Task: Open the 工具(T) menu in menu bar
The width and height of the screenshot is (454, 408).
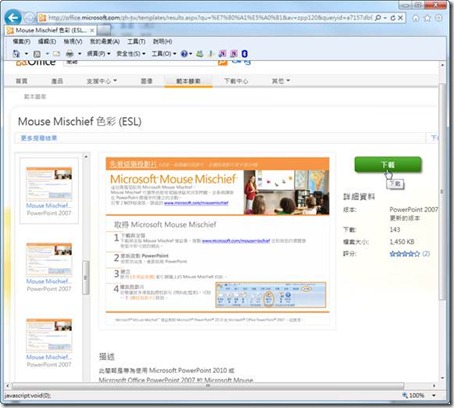Action: coord(136,41)
